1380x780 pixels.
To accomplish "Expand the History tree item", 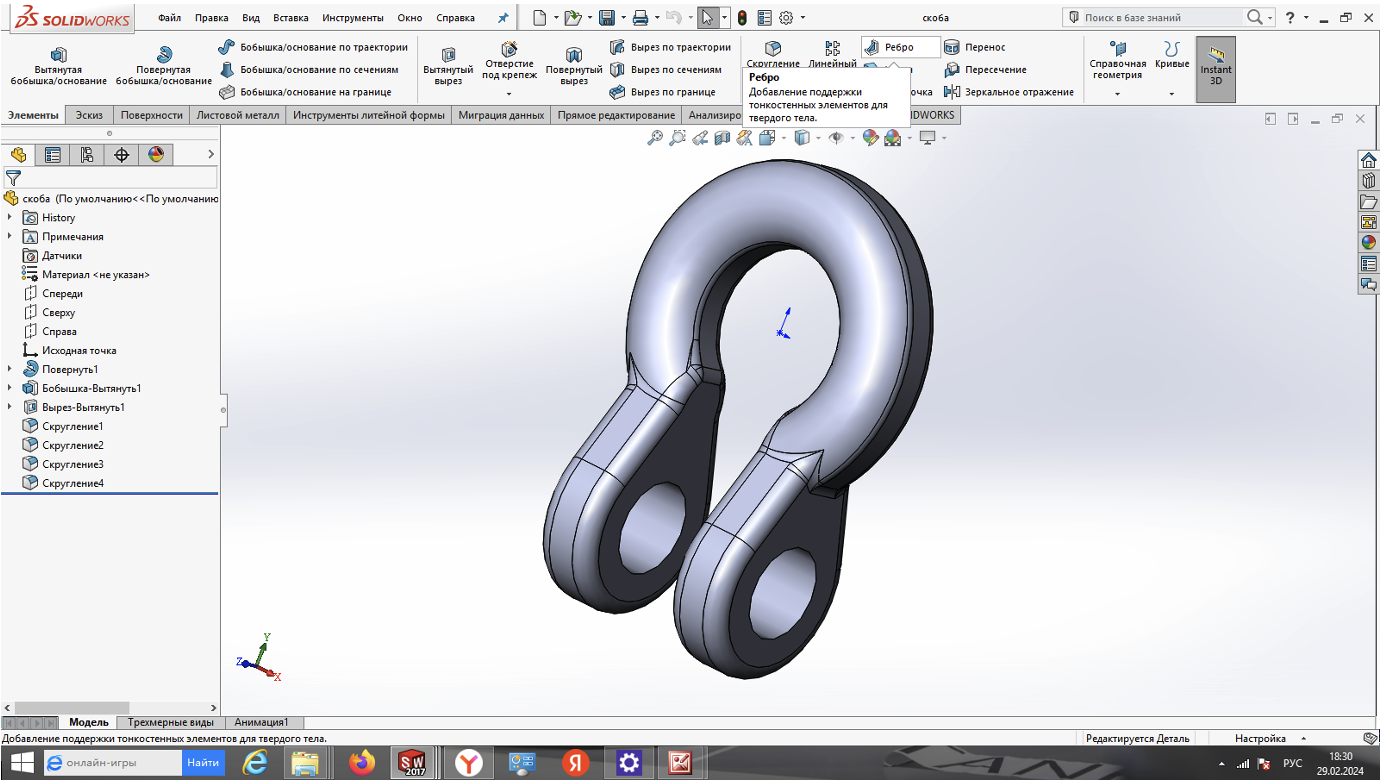I will tap(10, 217).
